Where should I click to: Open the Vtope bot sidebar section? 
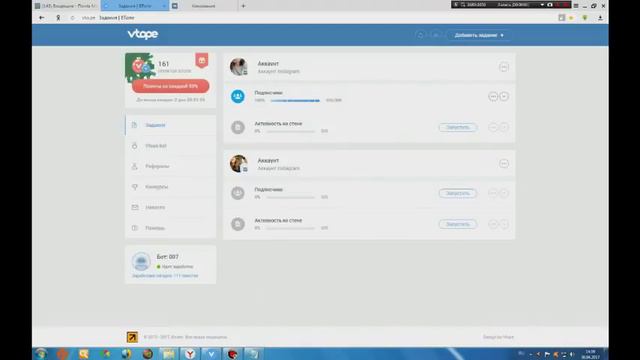point(171,146)
